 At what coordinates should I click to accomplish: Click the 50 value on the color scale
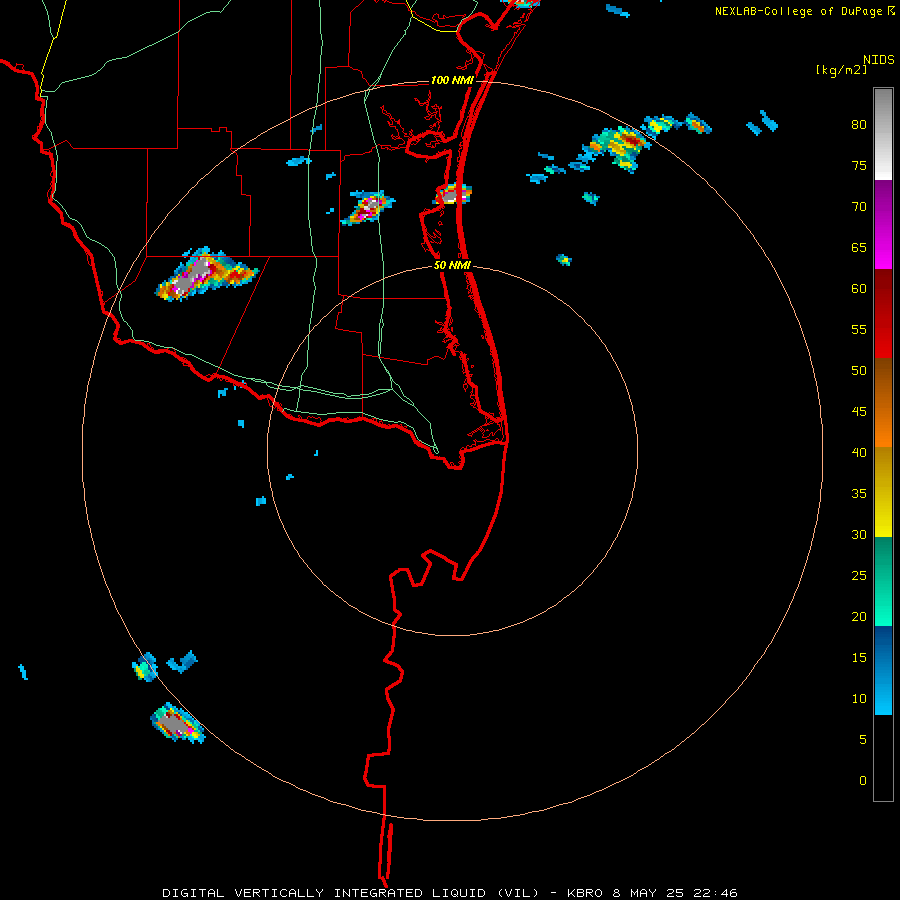(859, 371)
